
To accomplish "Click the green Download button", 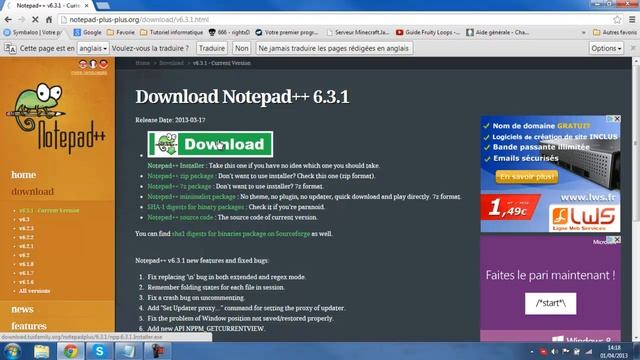I will click(210, 144).
